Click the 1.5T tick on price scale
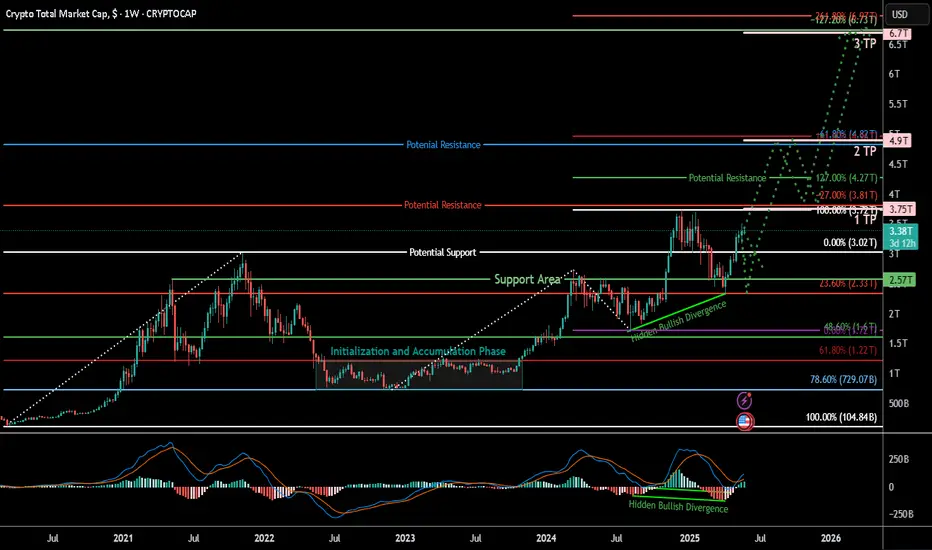Viewport: 932px width, 550px height. pos(898,343)
